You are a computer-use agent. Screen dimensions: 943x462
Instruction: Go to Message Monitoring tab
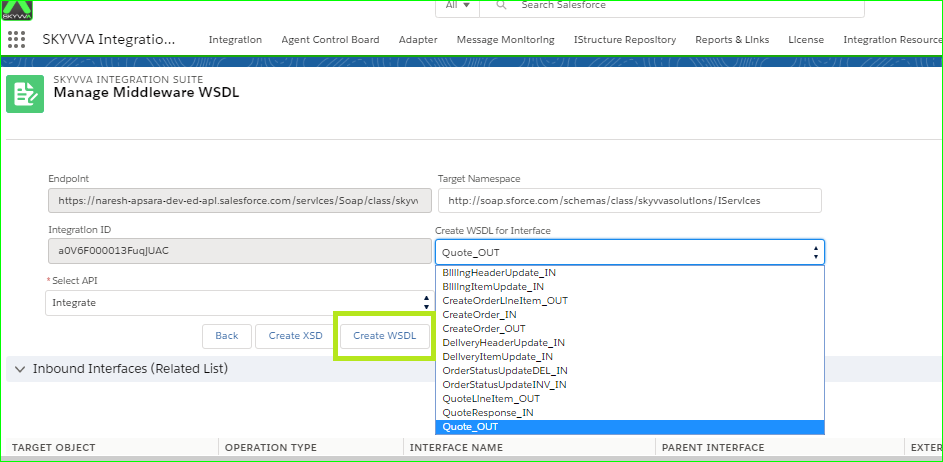[506, 40]
